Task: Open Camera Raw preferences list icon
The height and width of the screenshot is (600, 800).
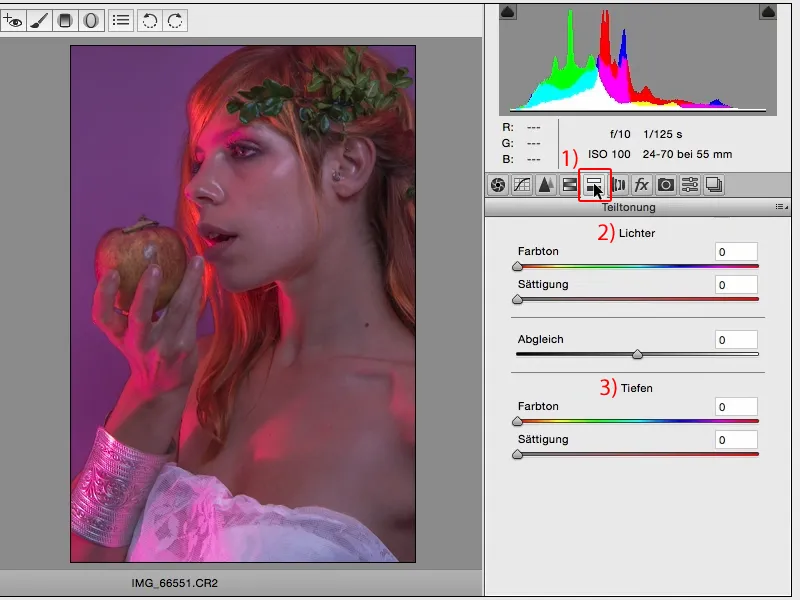Action: click(x=121, y=20)
